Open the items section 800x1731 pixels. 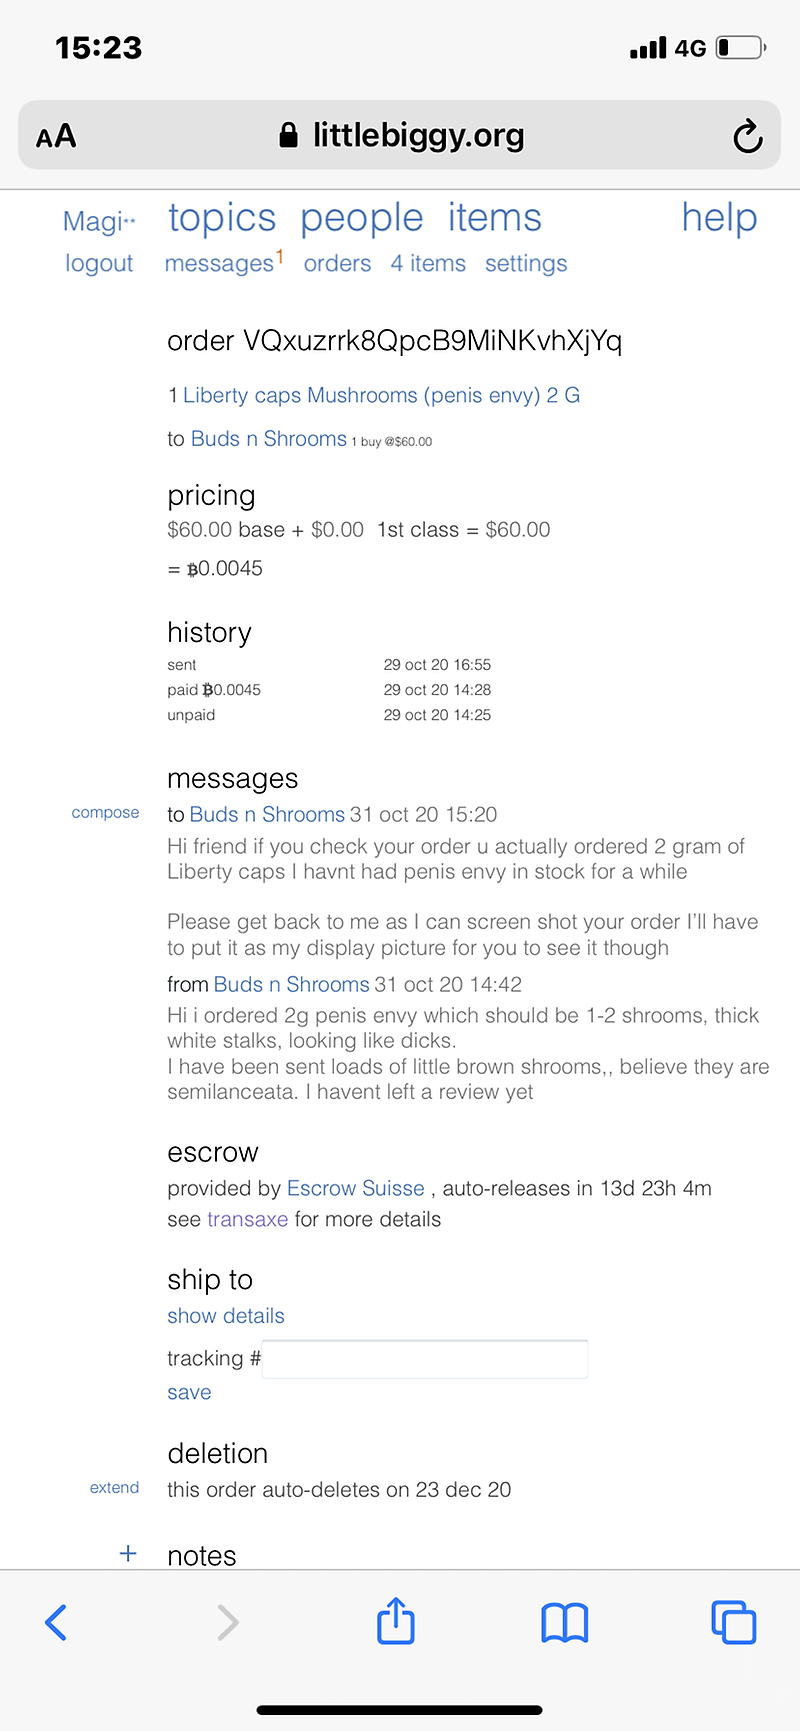click(x=494, y=218)
